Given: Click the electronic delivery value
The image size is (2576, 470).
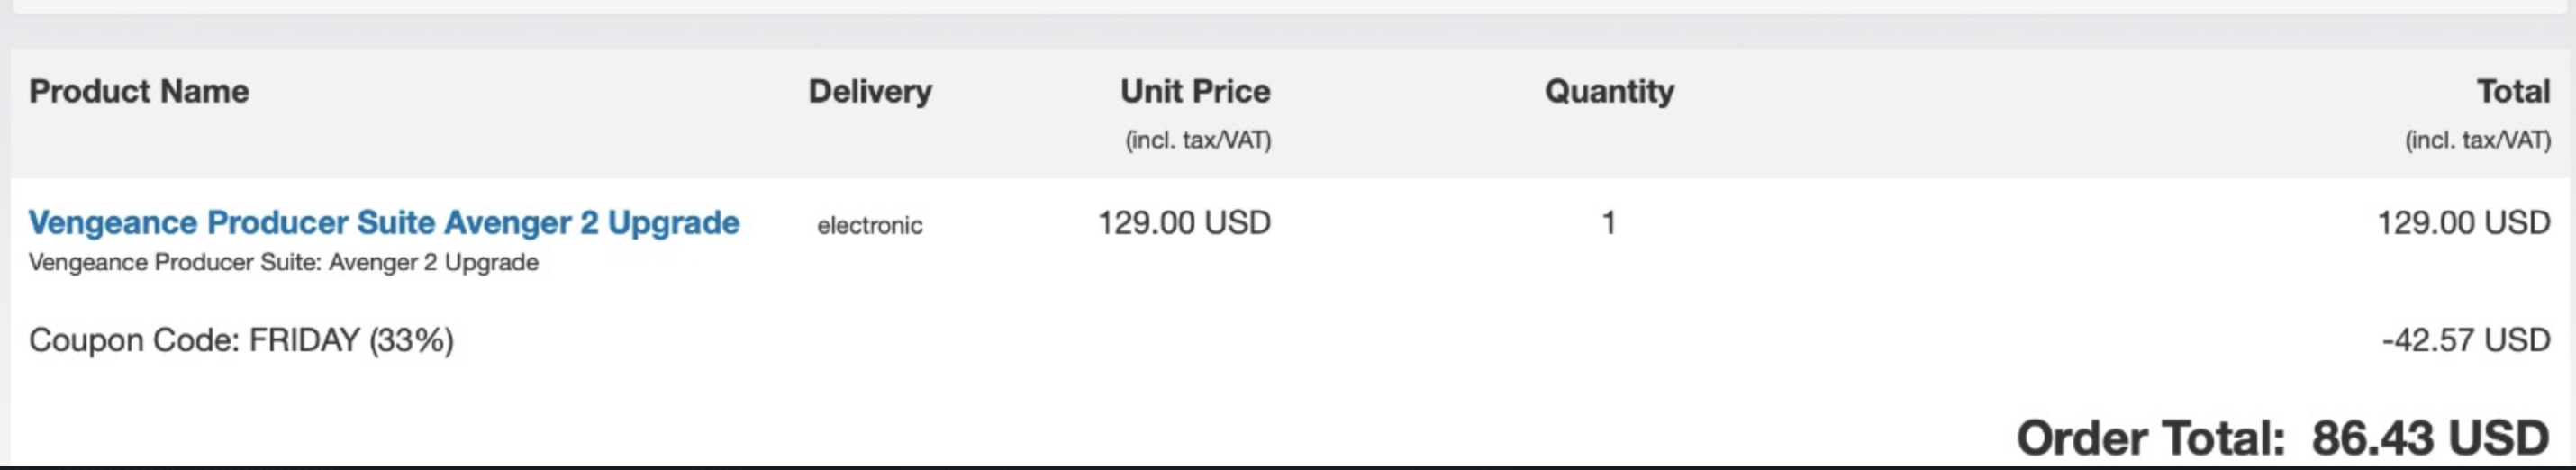Looking at the screenshot, I should click(870, 226).
